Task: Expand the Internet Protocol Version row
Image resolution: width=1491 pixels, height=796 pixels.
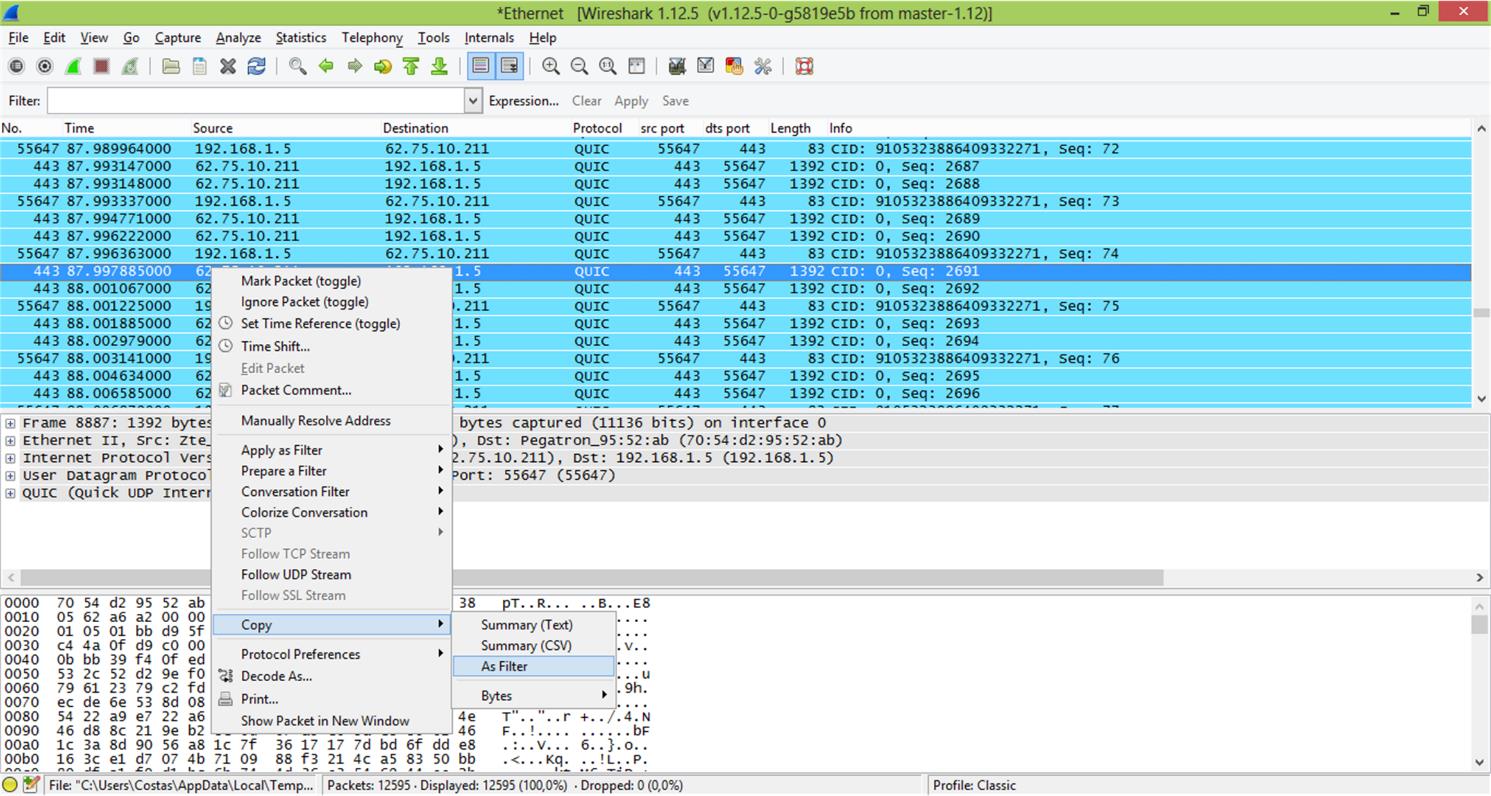Action: [10, 458]
